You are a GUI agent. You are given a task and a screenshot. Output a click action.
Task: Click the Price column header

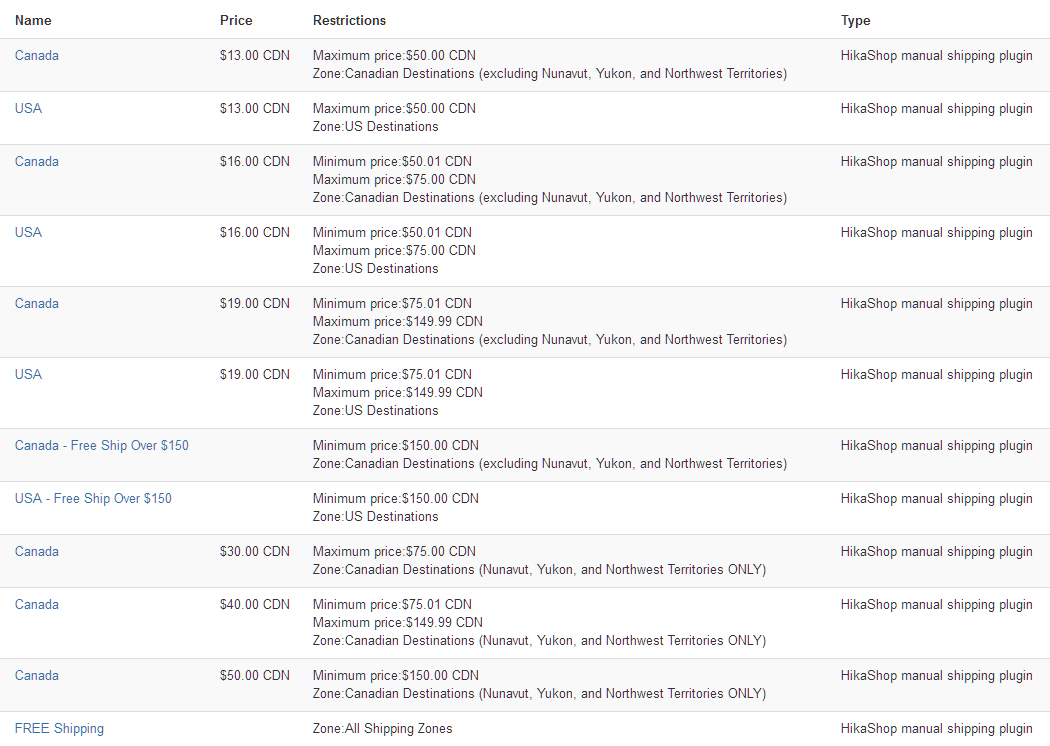click(236, 21)
